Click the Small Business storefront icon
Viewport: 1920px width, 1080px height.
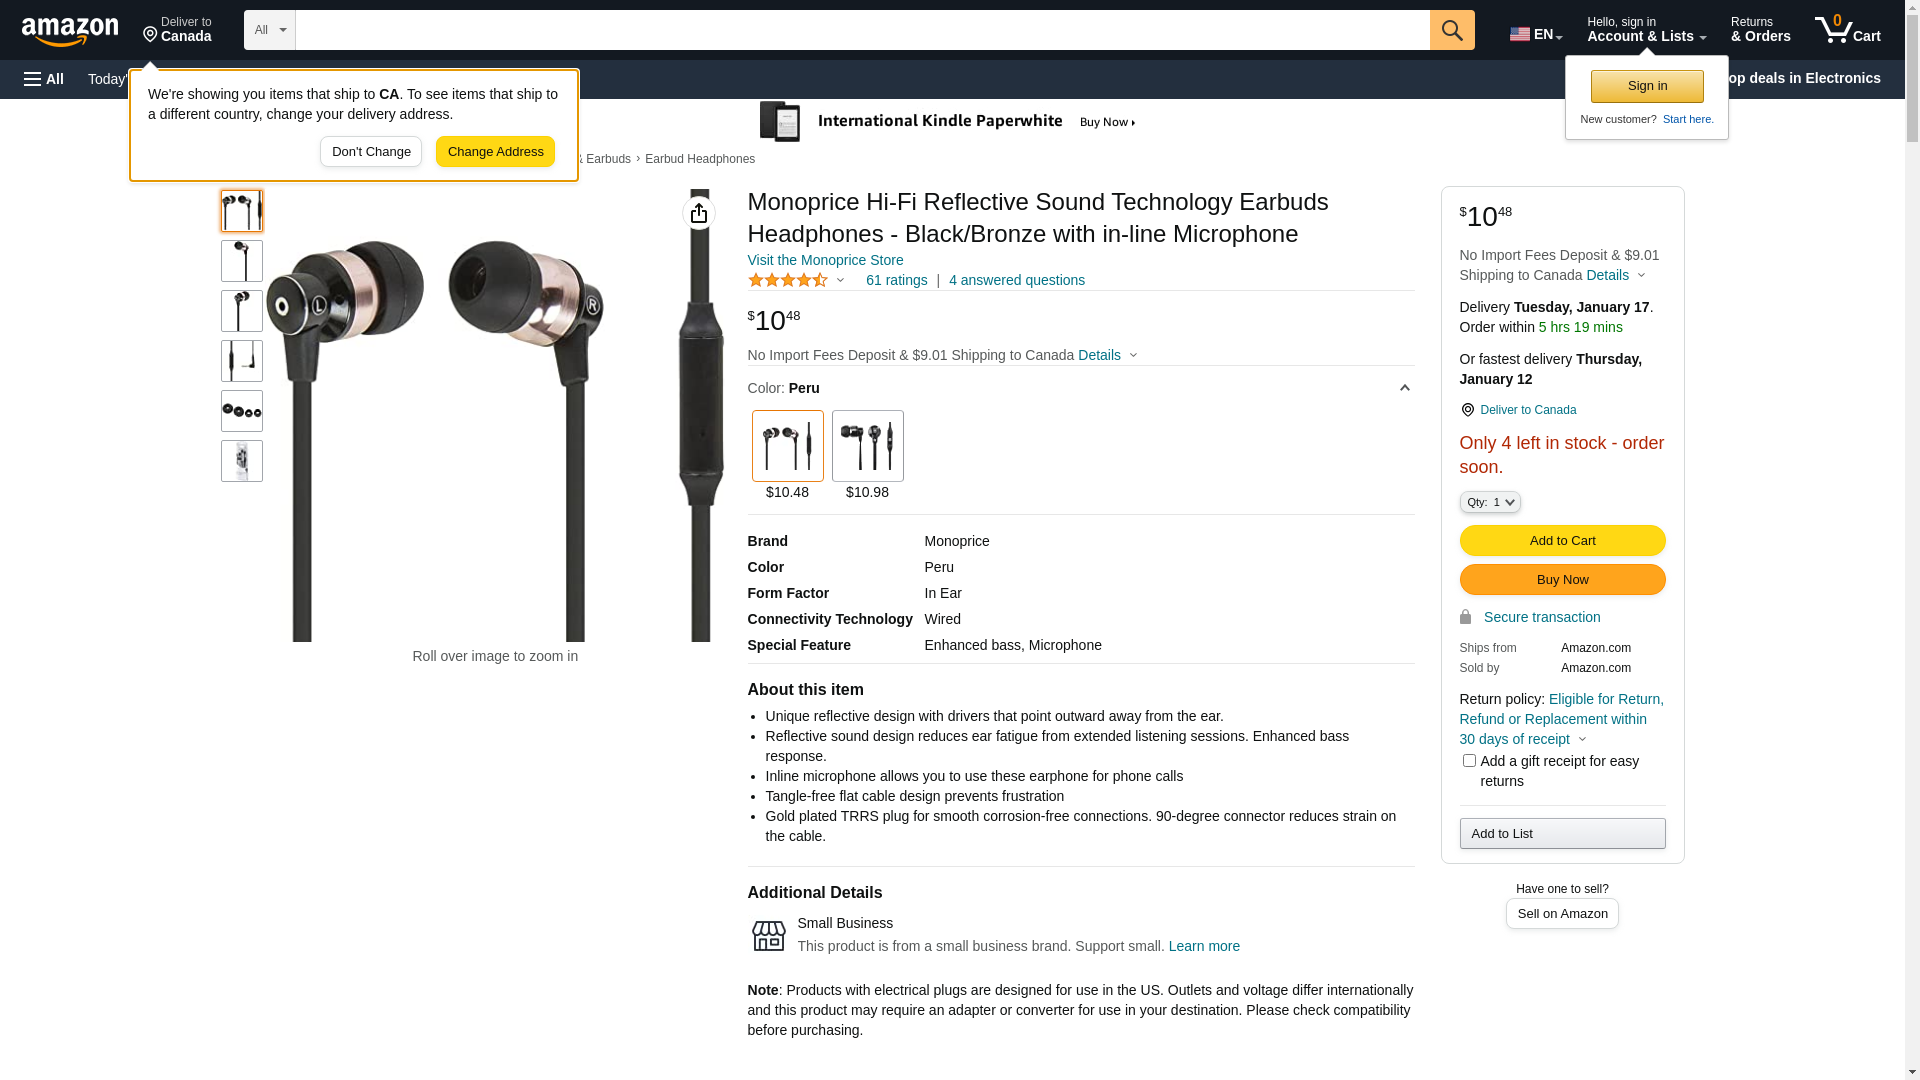tap(768, 936)
